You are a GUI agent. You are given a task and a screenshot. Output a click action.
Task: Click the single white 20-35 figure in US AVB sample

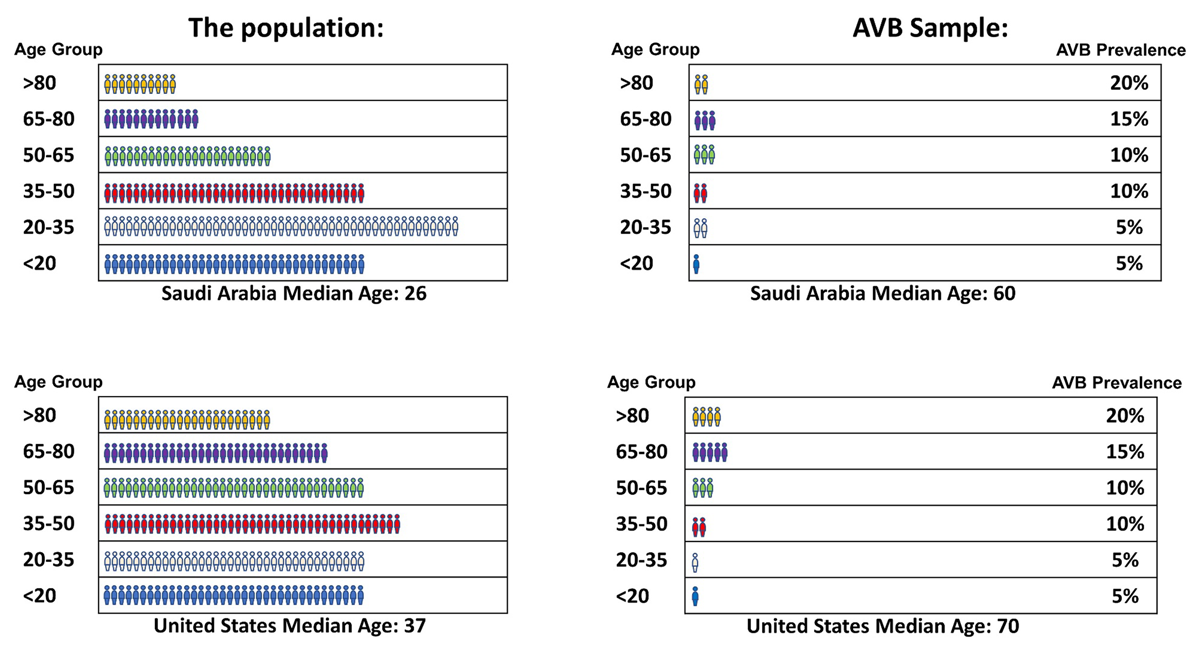[x=695, y=561]
